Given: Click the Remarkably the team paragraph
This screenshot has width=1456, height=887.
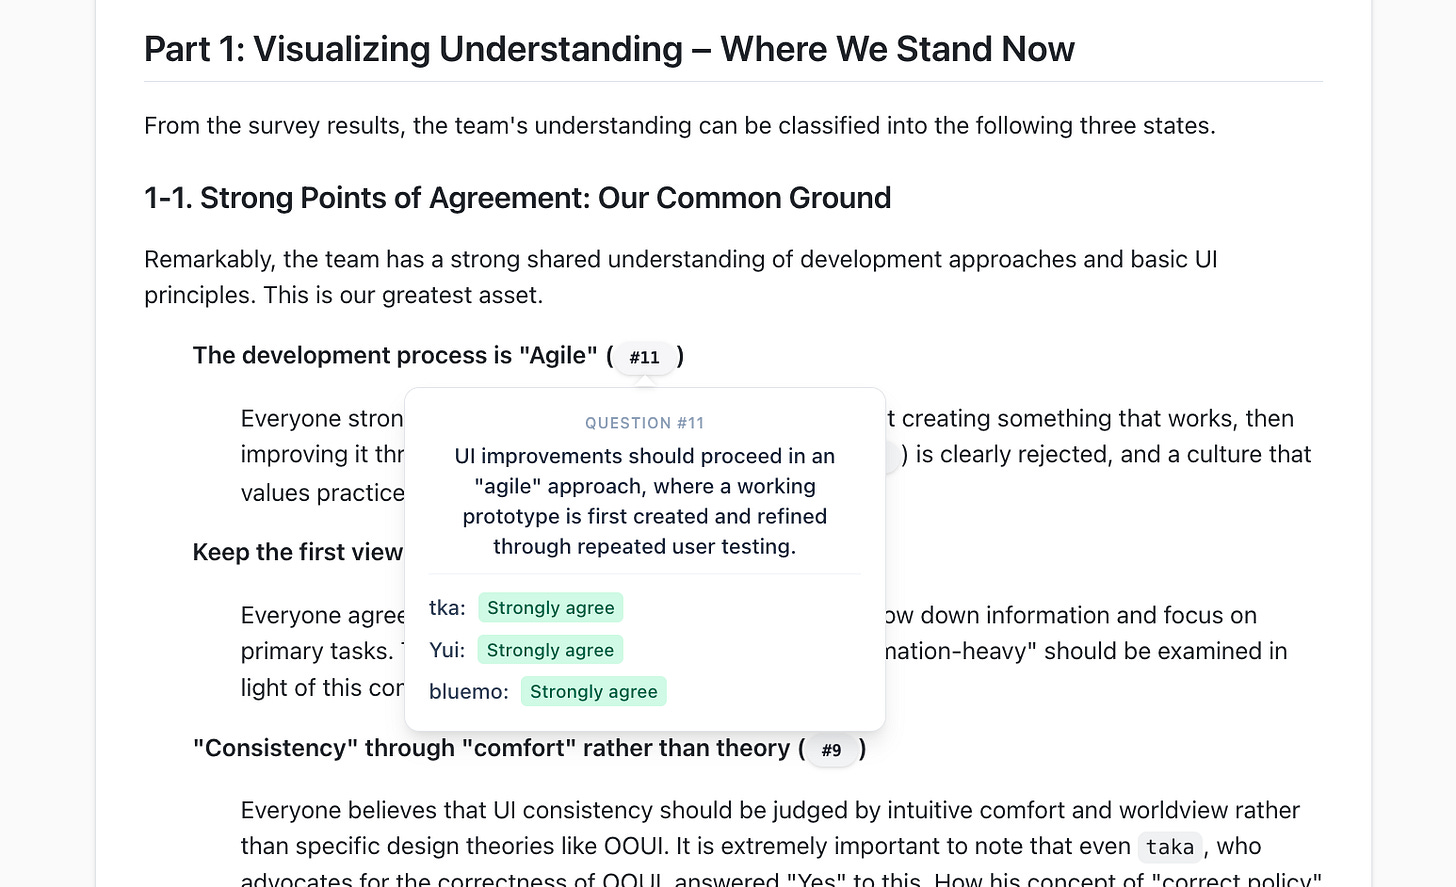Looking at the screenshot, I should 681,277.
